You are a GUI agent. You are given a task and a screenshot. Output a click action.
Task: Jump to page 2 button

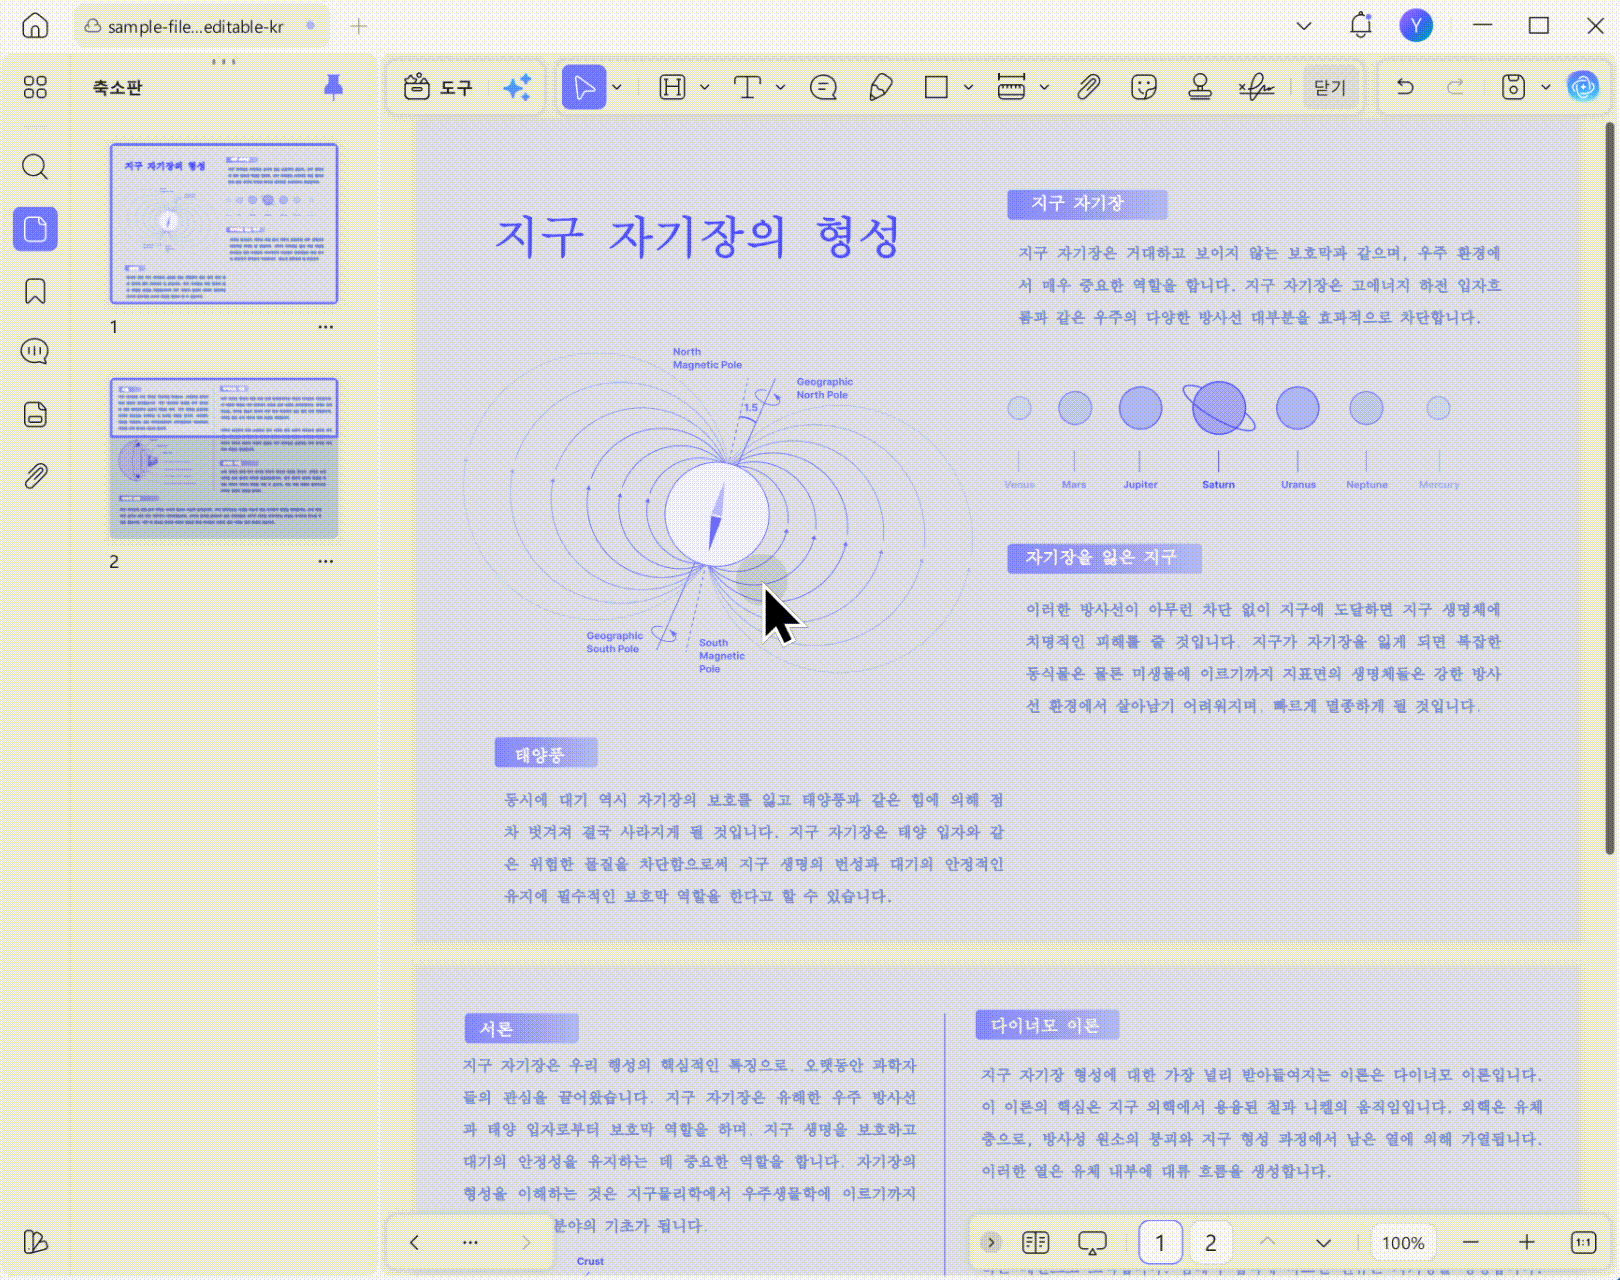coord(1211,1243)
